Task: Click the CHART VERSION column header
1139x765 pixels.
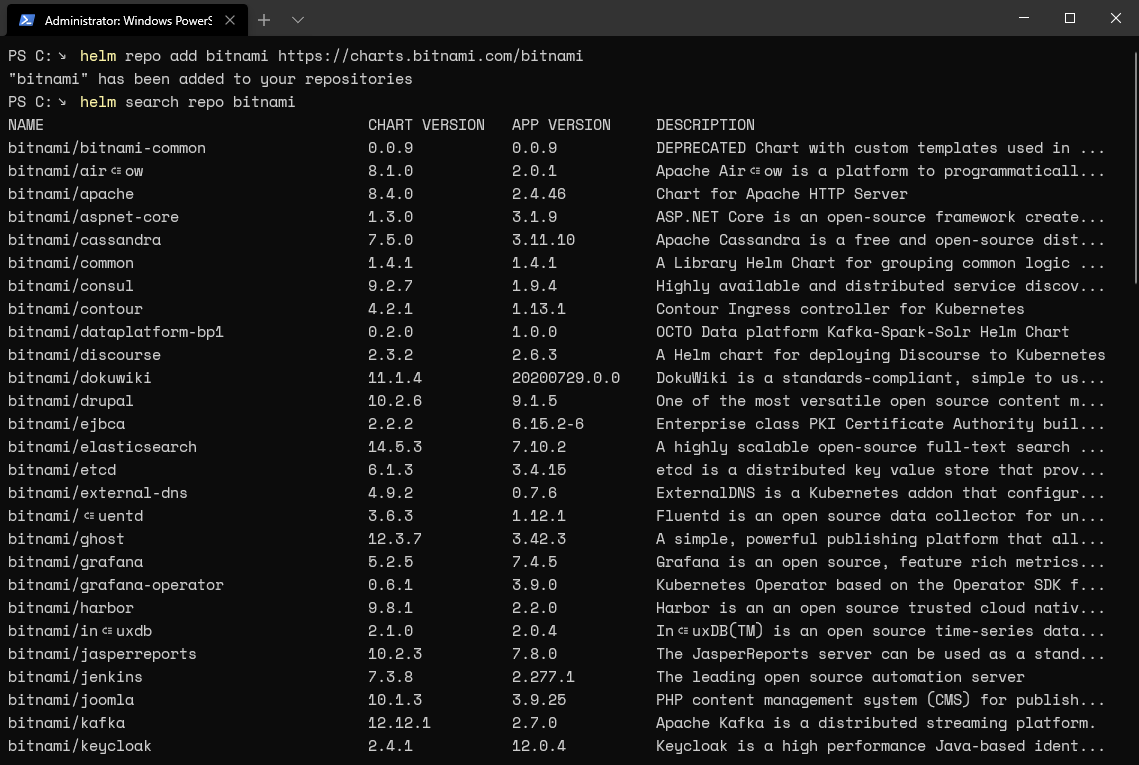Action: tap(426, 125)
